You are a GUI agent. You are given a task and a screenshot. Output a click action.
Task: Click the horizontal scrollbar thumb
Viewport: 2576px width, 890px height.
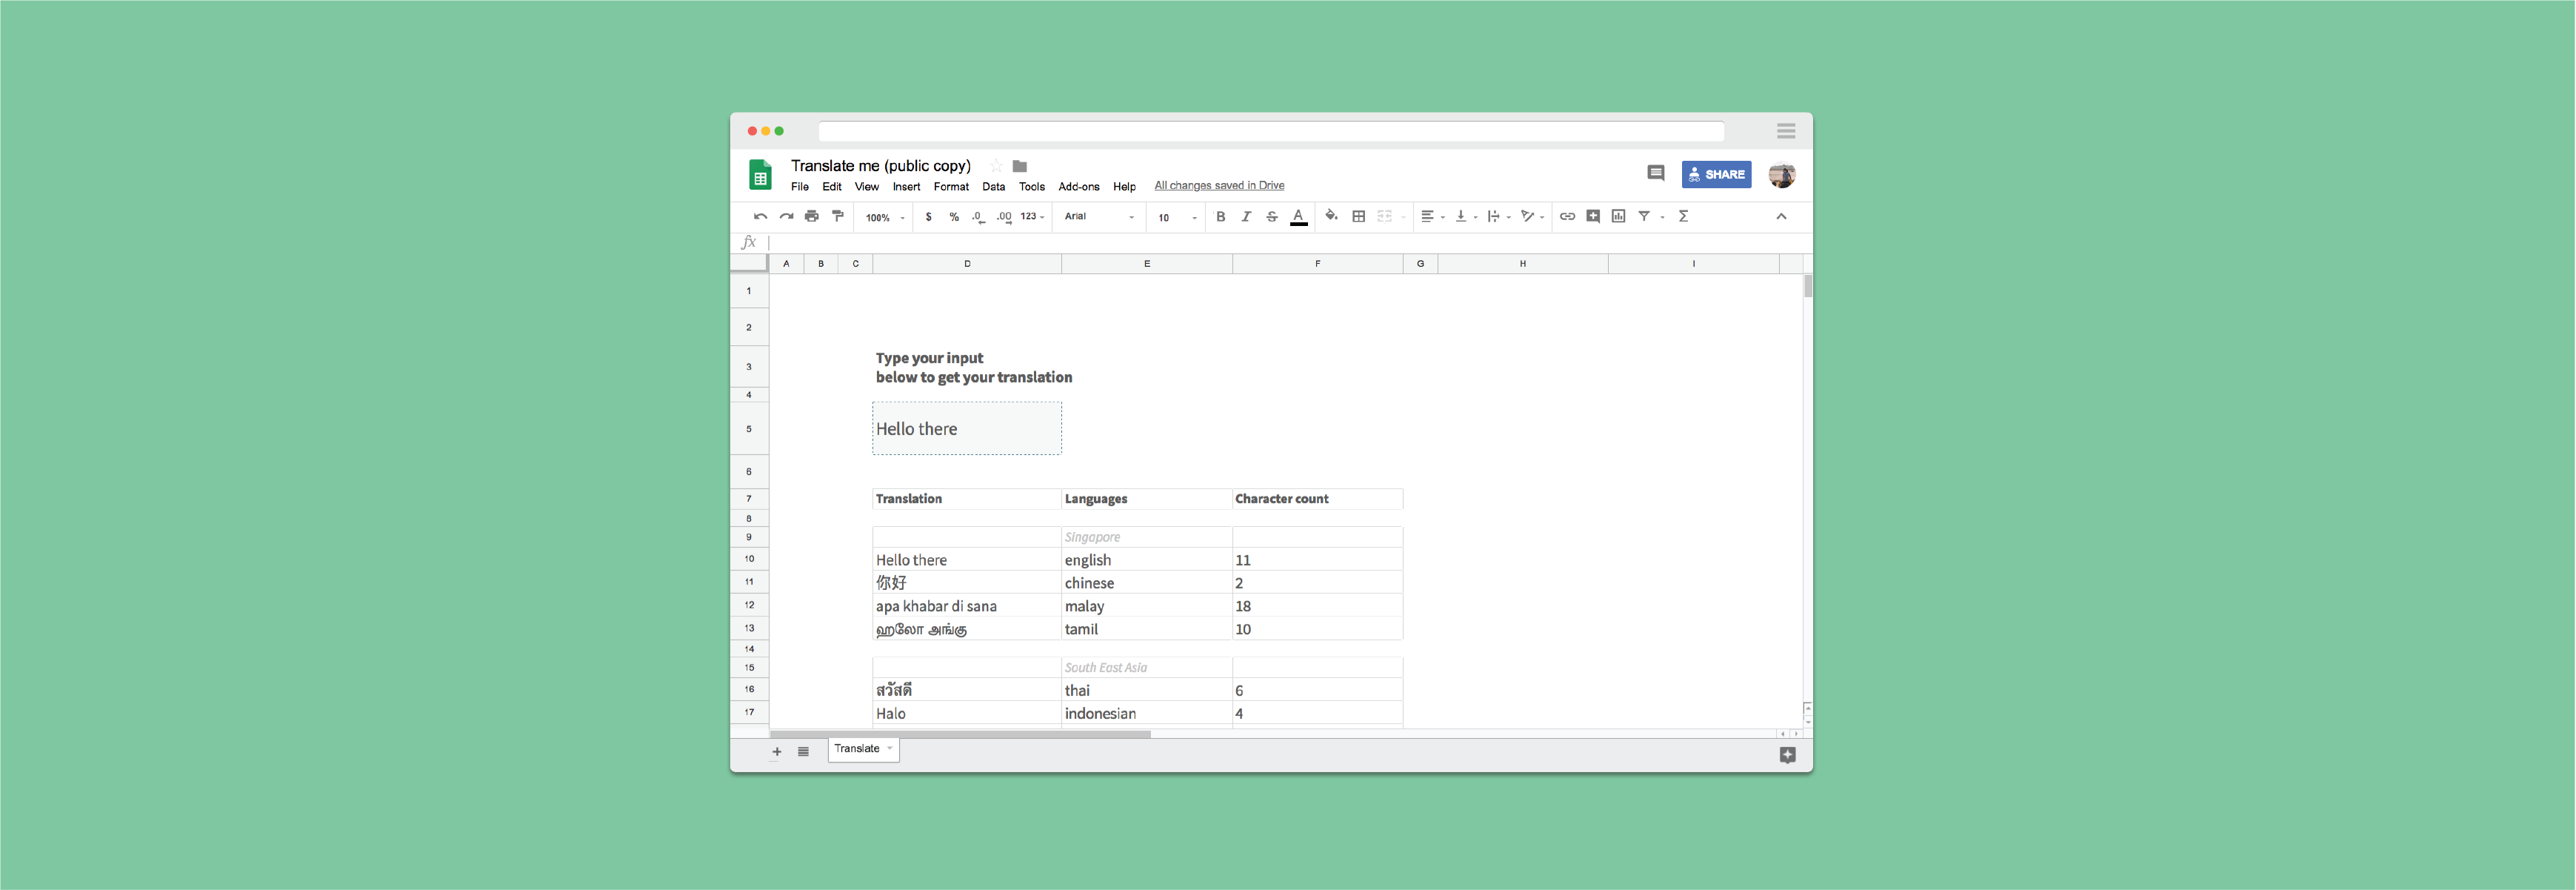point(960,734)
